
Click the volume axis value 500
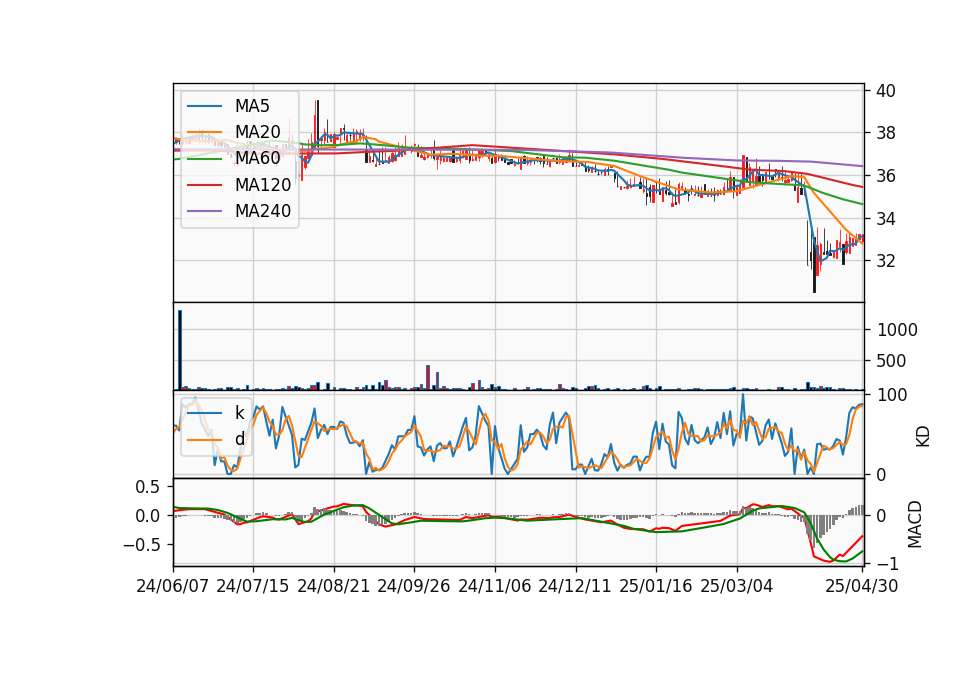click(x=891, y=361)
